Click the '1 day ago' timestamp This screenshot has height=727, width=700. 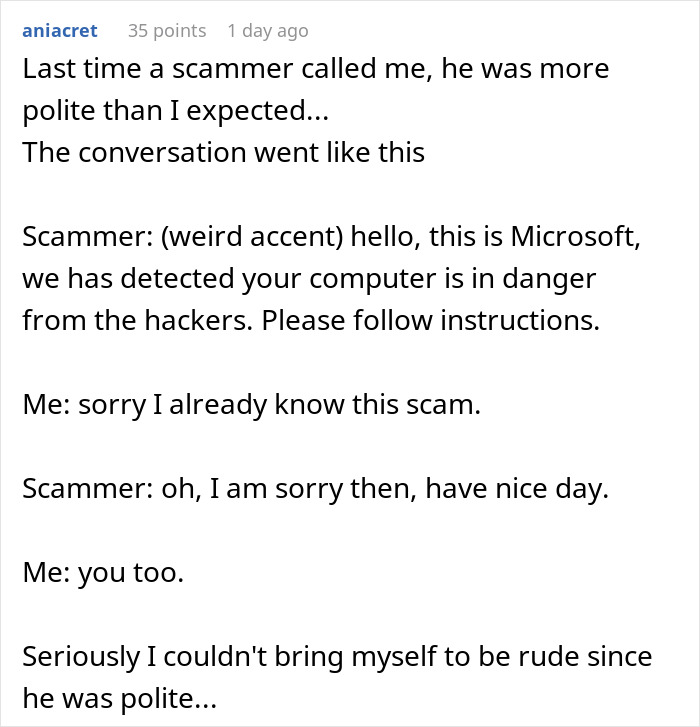267,31
